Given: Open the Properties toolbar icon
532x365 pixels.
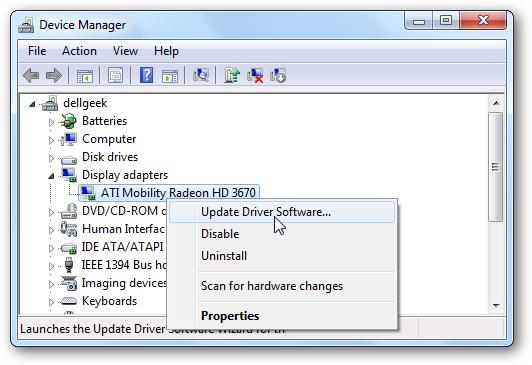Looking at the screenshot, I should pos(115,75).
